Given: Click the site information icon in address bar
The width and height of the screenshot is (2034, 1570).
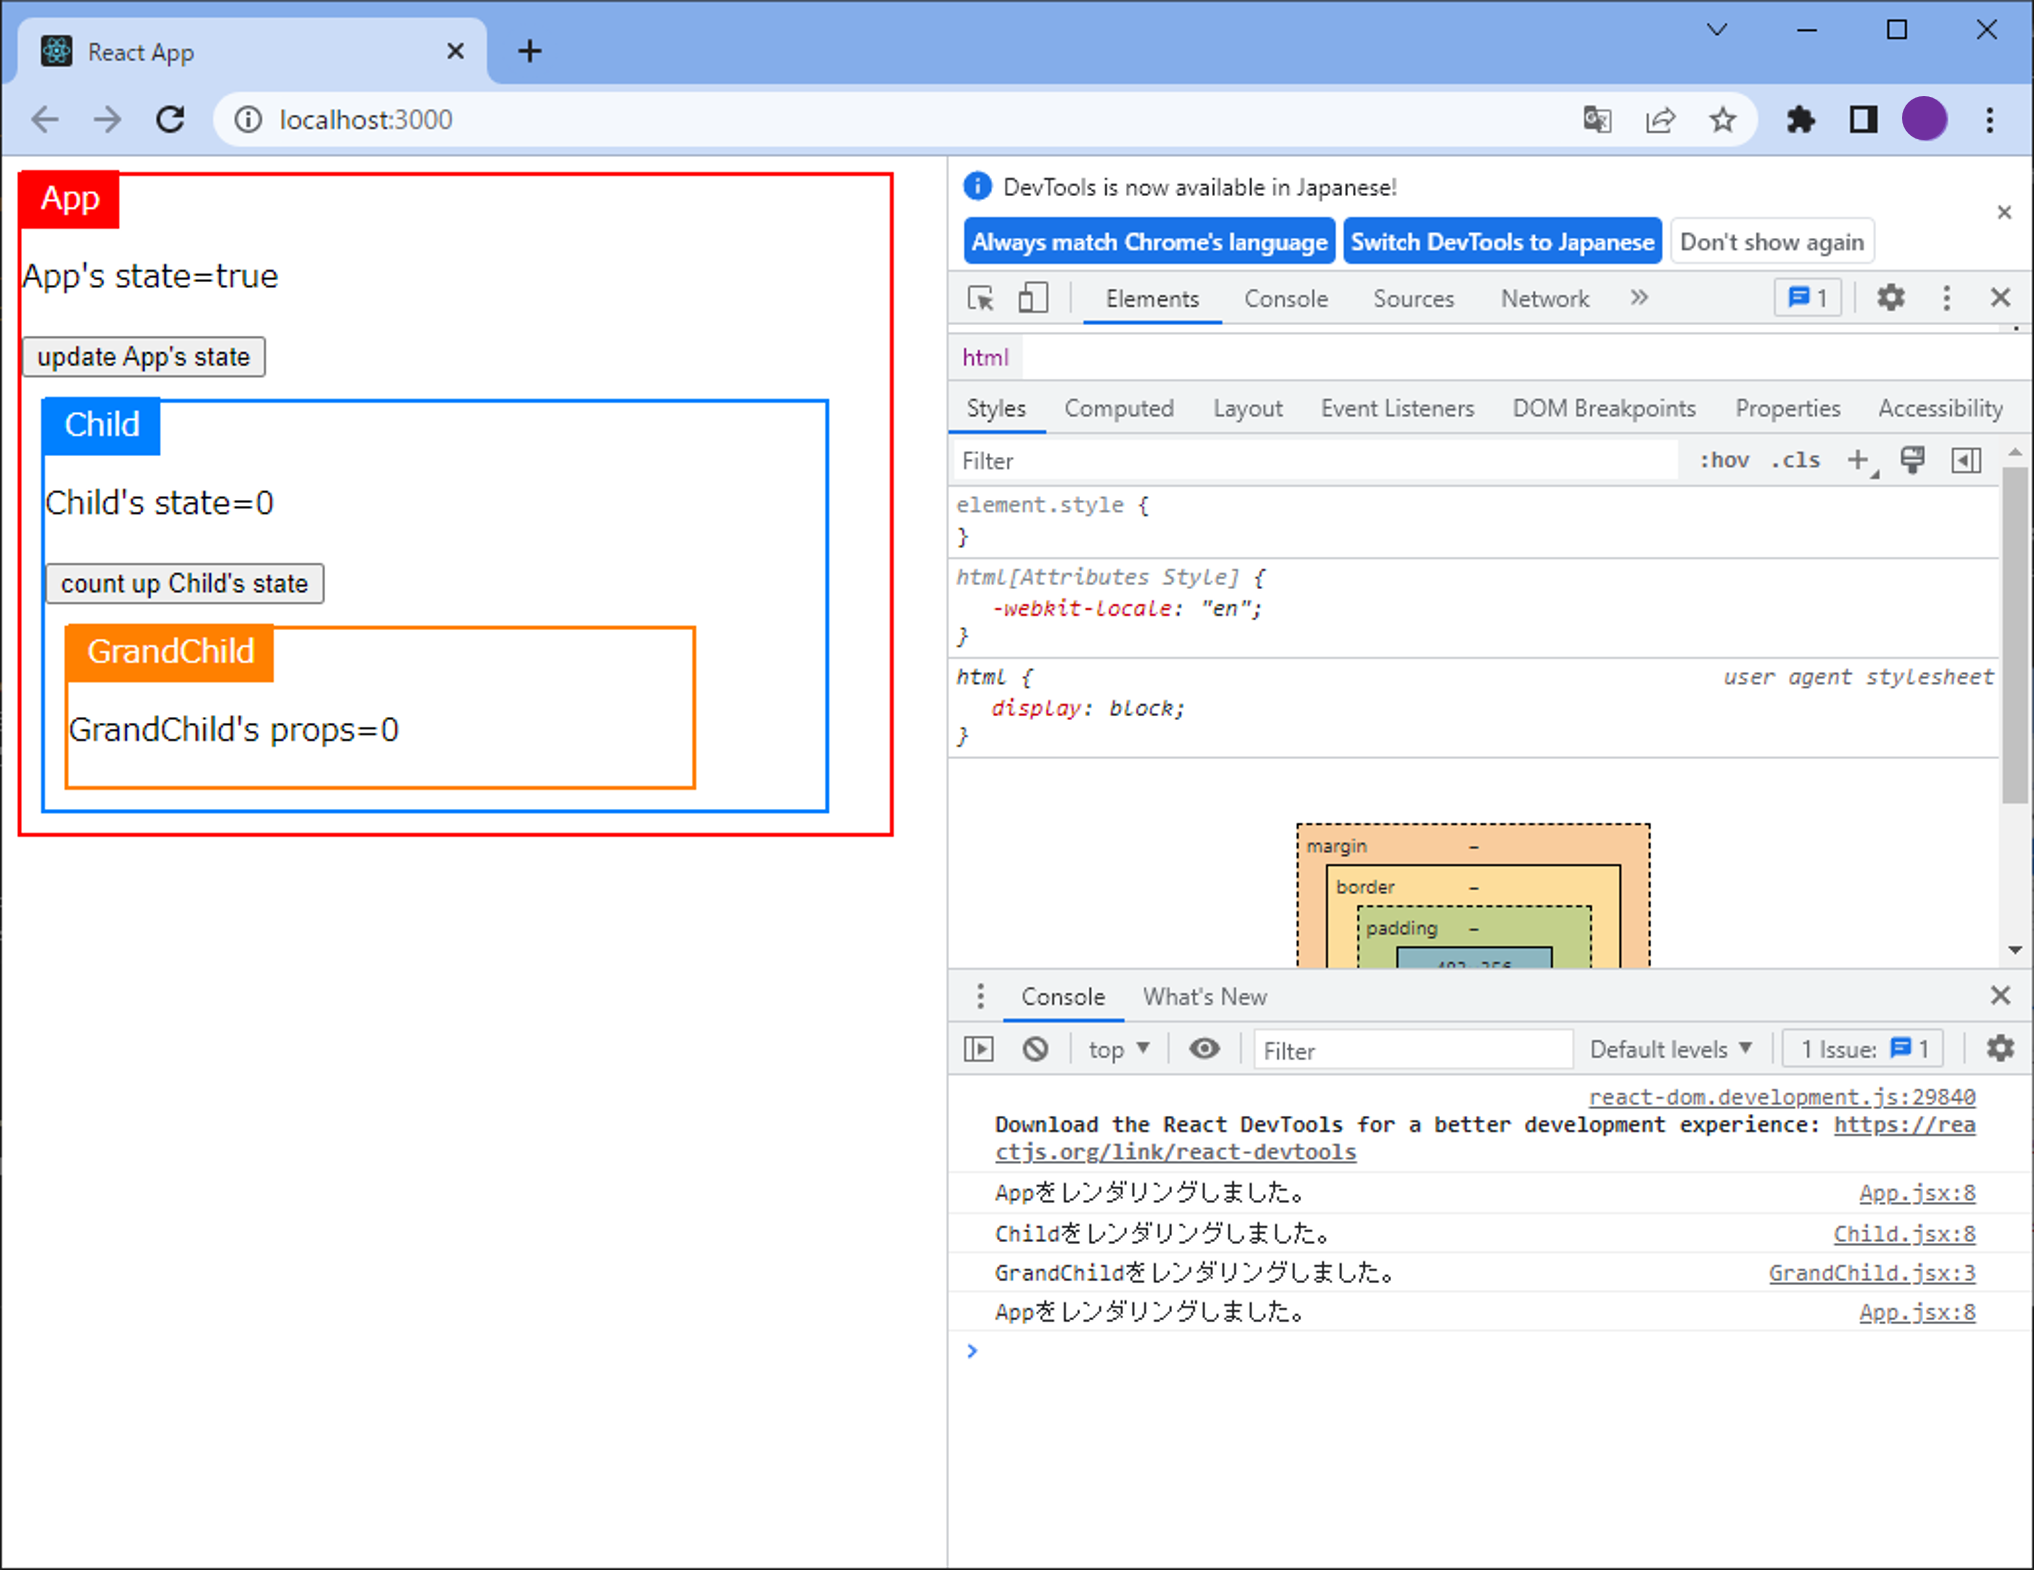Looking at the screenshot, I should click(248, 120).
